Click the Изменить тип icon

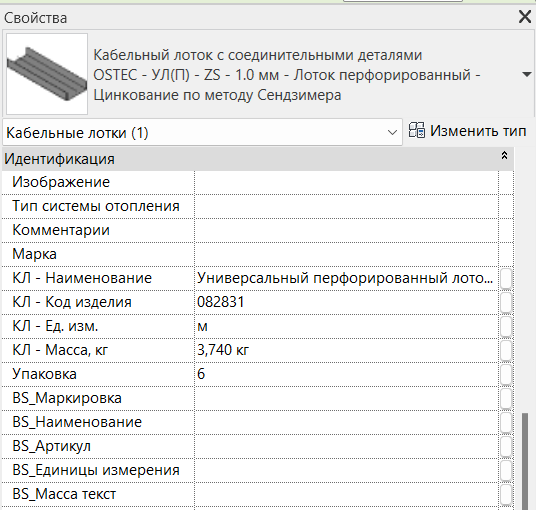click(417, 131)
